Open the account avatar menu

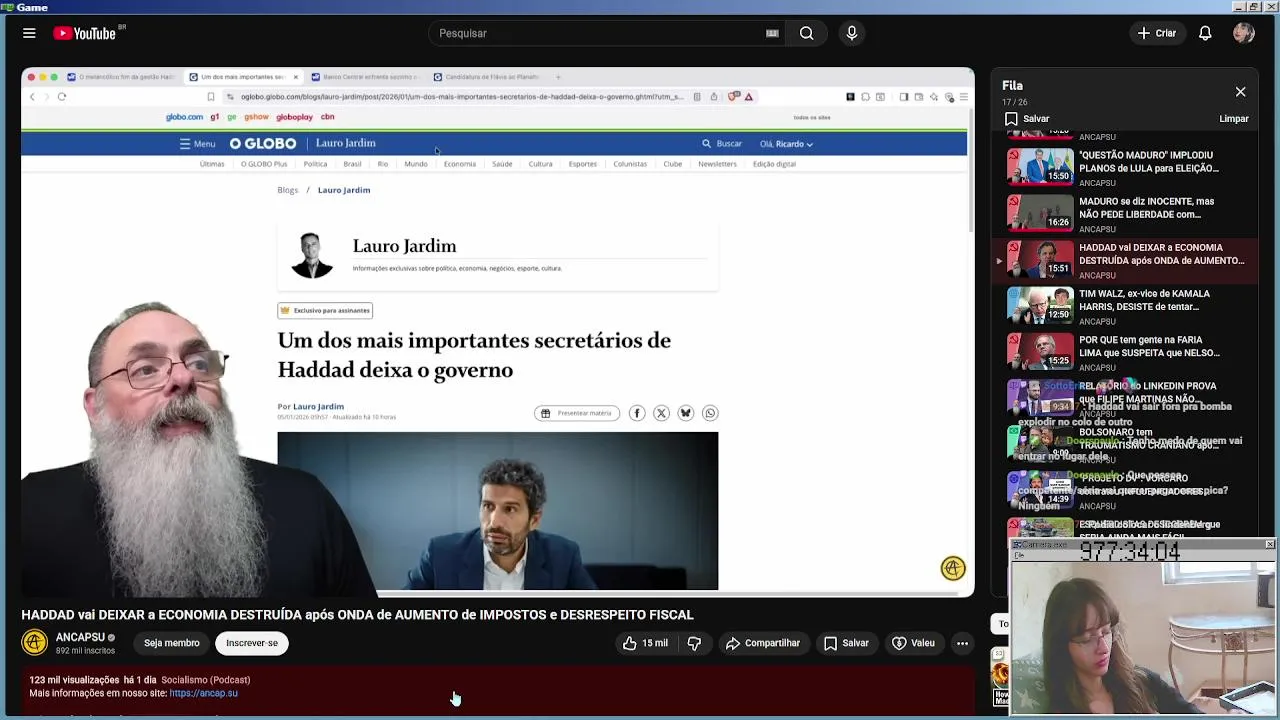pos(1244,33)
